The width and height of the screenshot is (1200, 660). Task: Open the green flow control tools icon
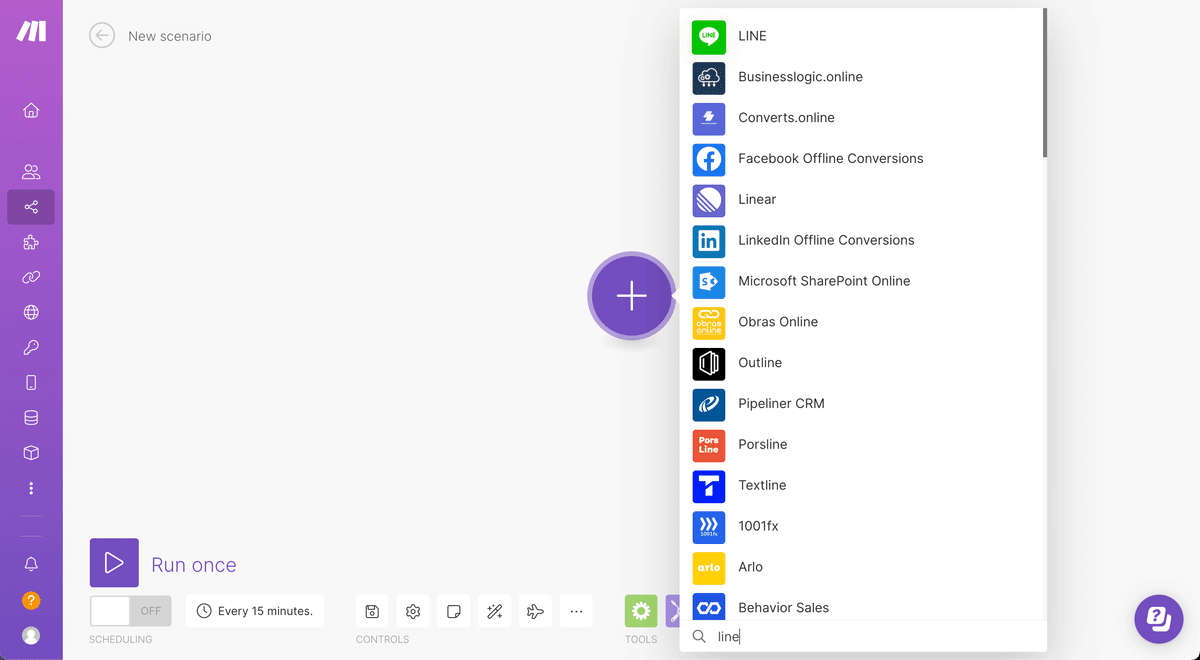(641, 611)
